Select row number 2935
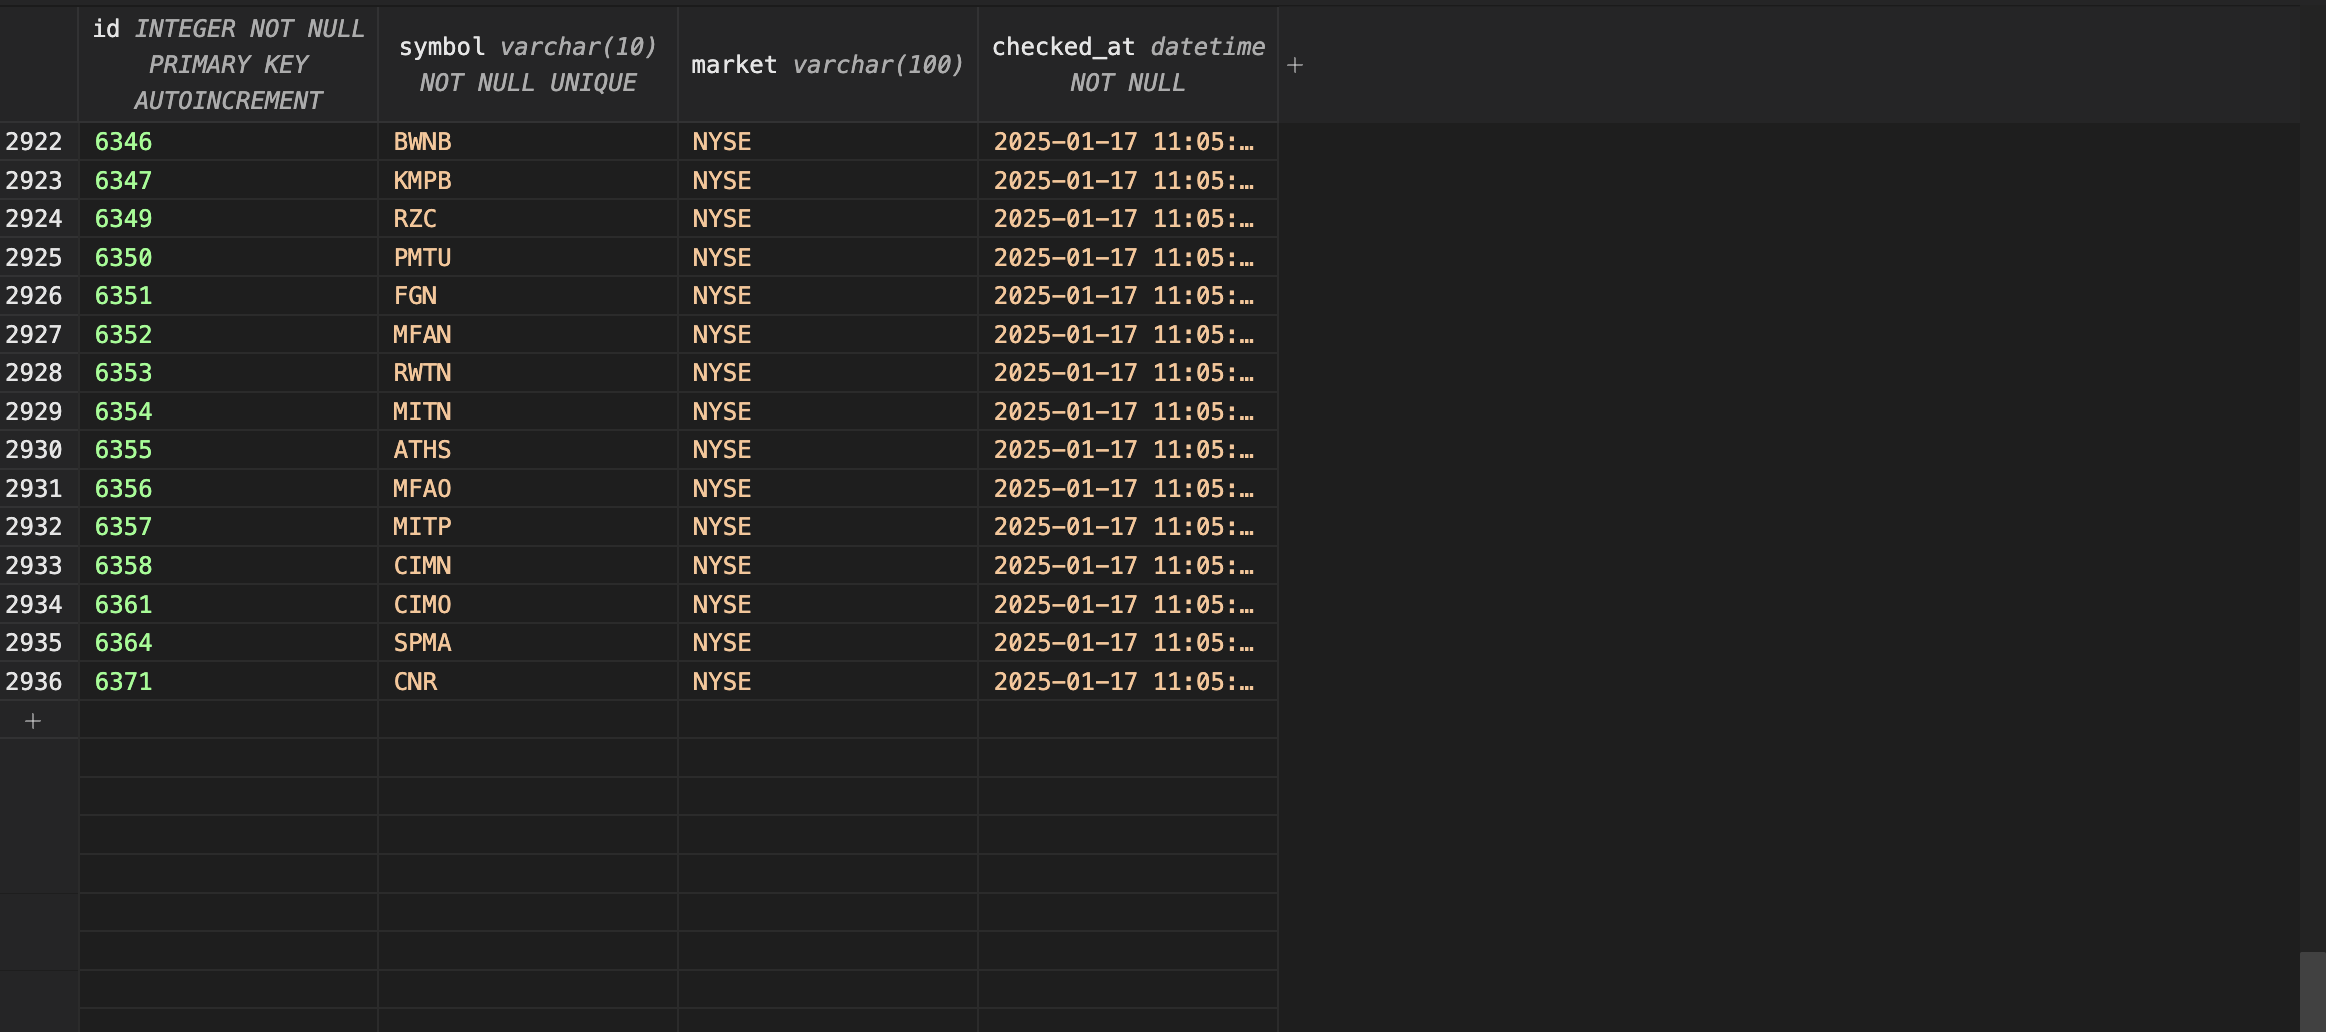 [39, 643]
